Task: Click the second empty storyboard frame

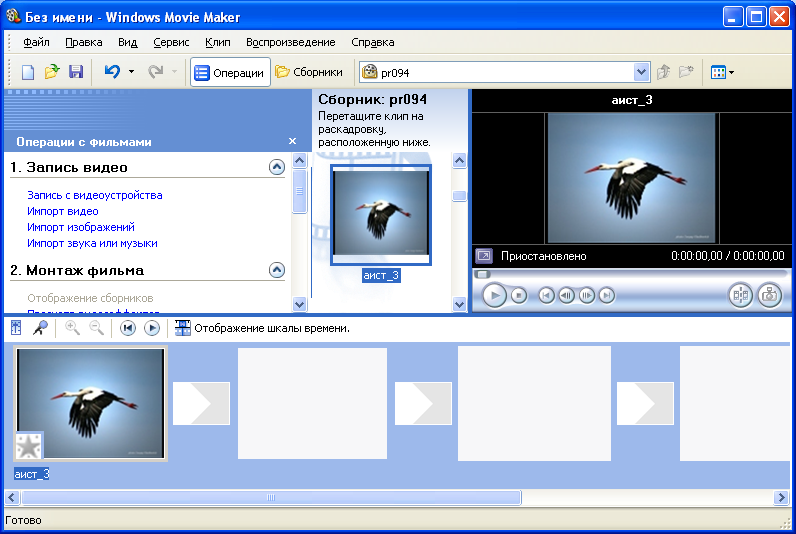Action: [313, 404]
